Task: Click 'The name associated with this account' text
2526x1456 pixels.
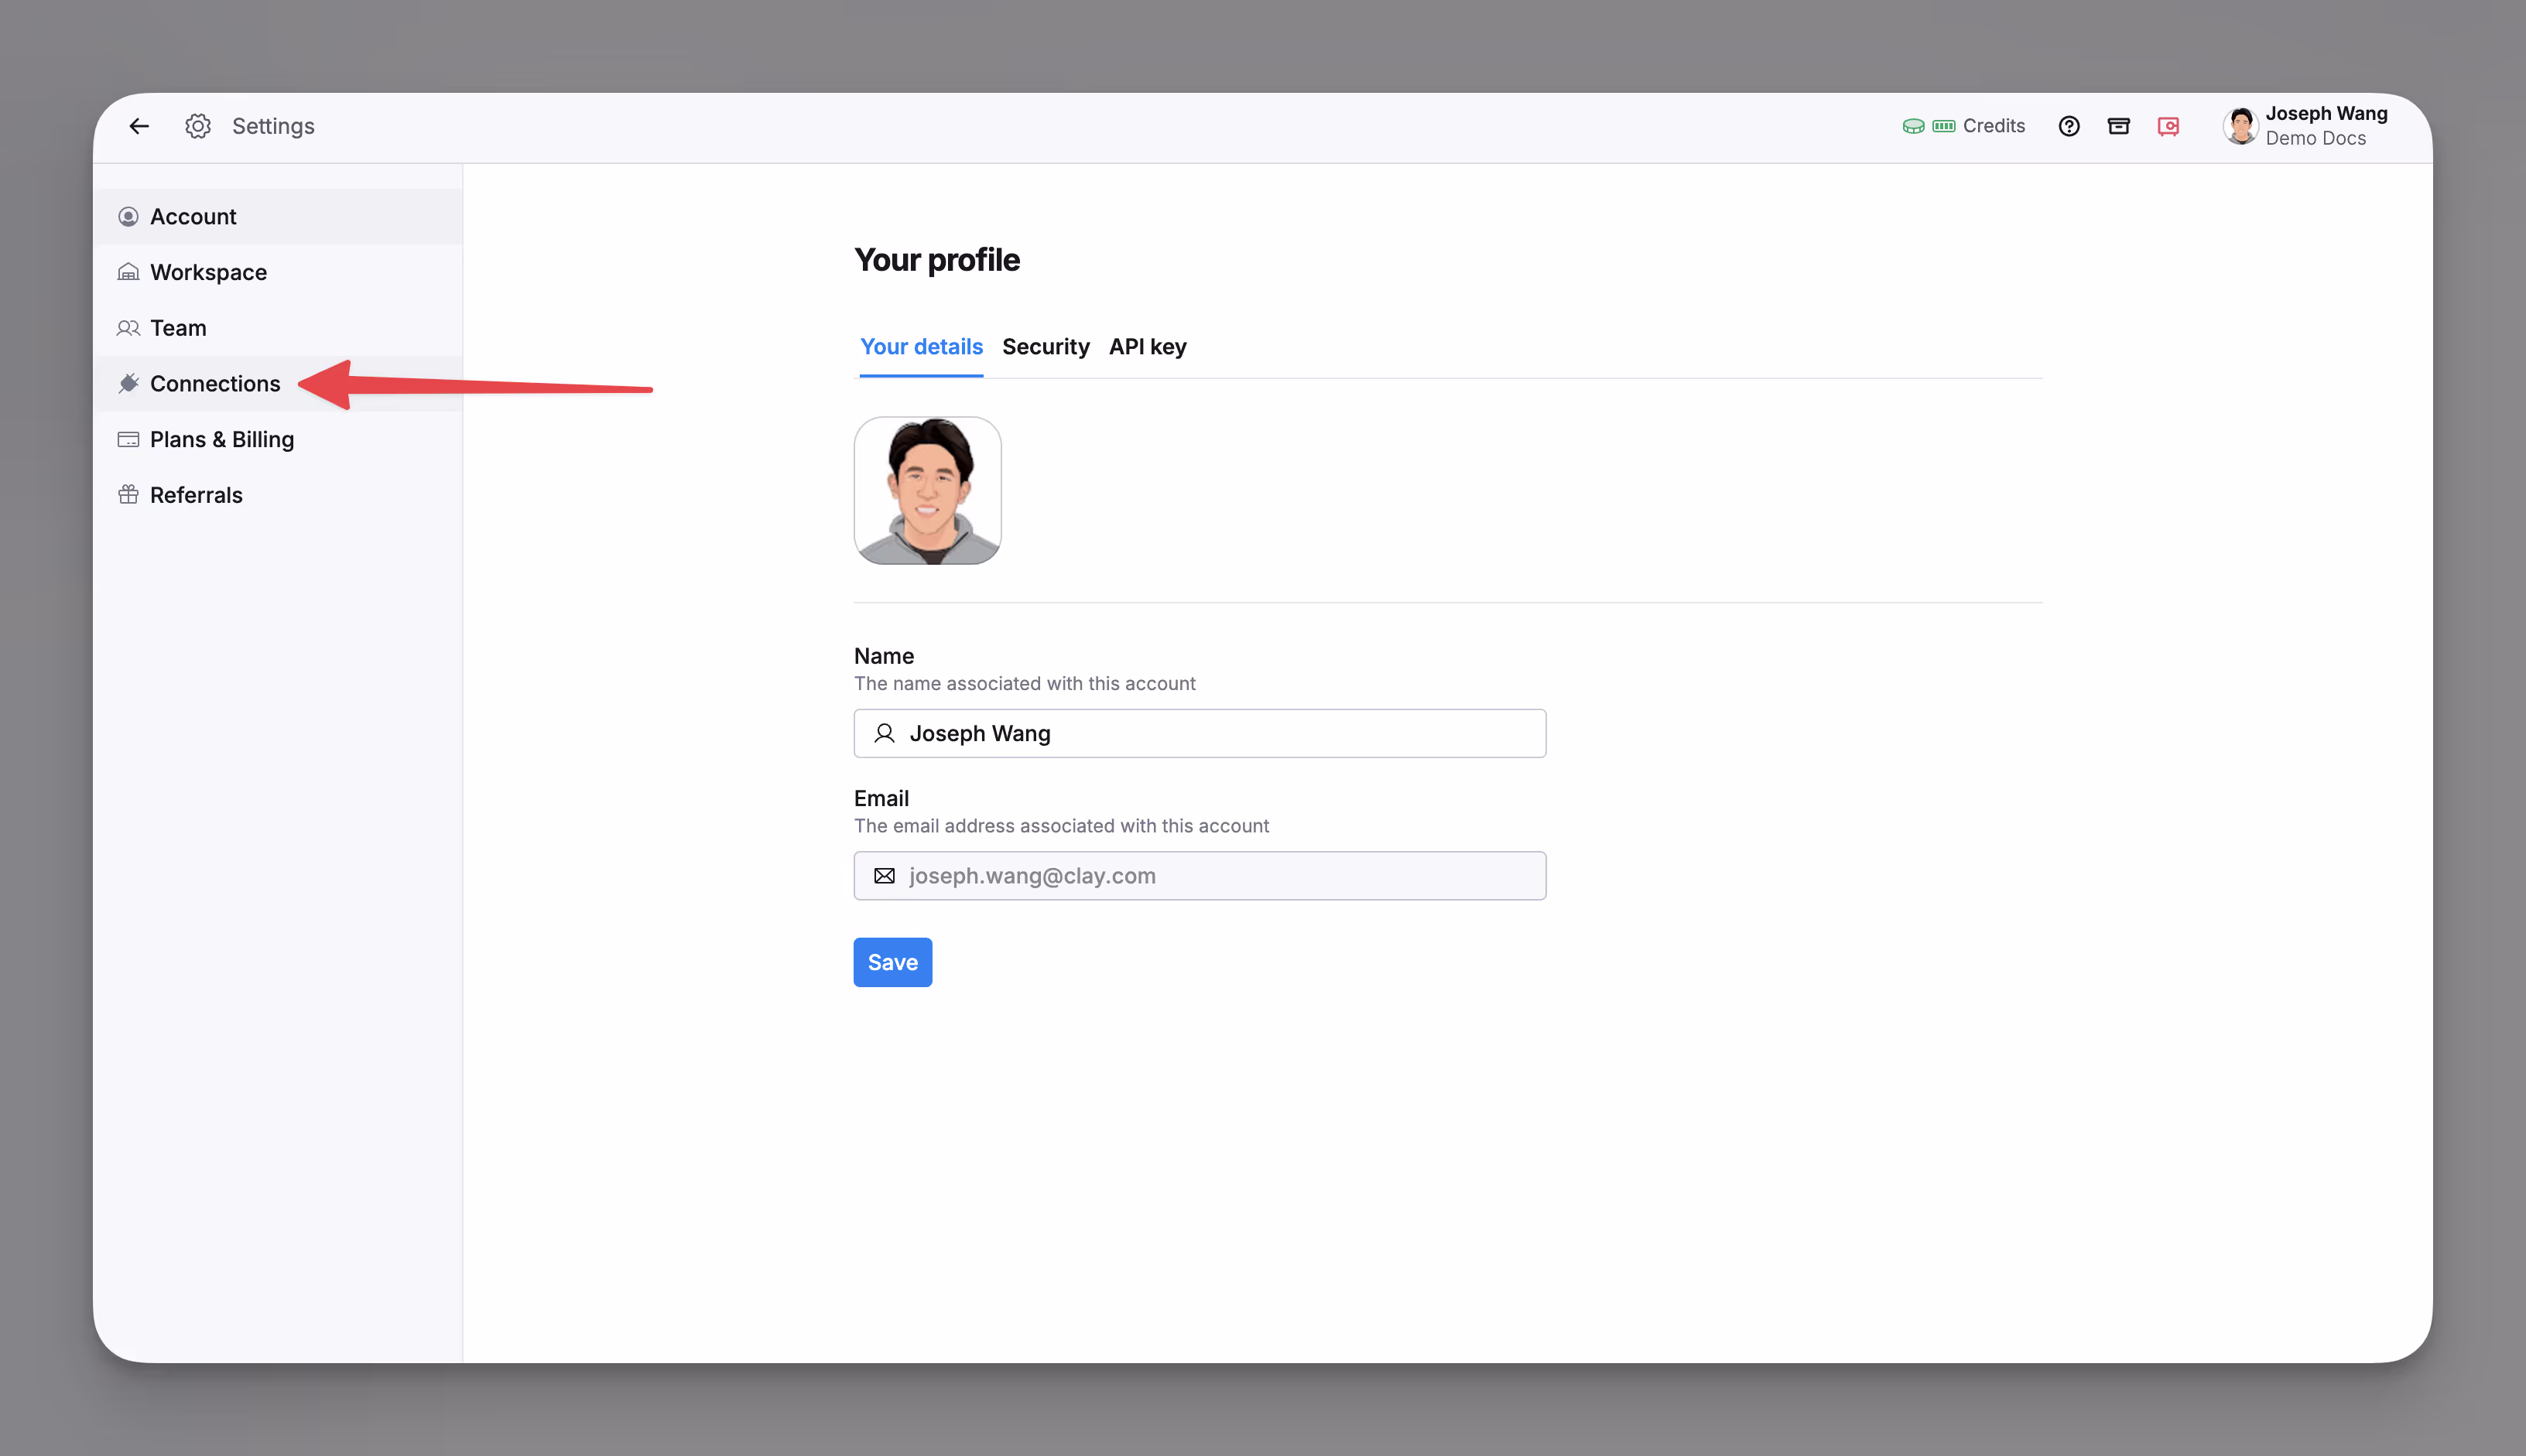Action: 1024,684
